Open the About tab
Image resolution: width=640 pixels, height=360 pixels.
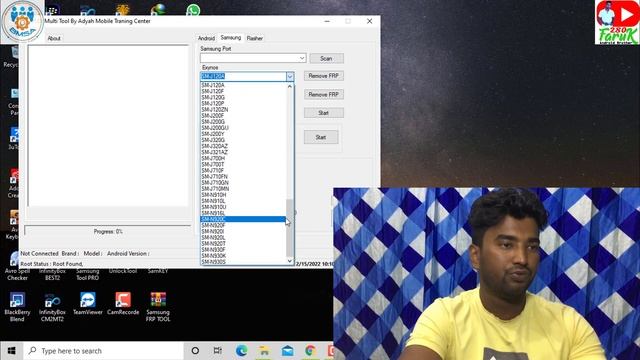click(x=54, y=38)
